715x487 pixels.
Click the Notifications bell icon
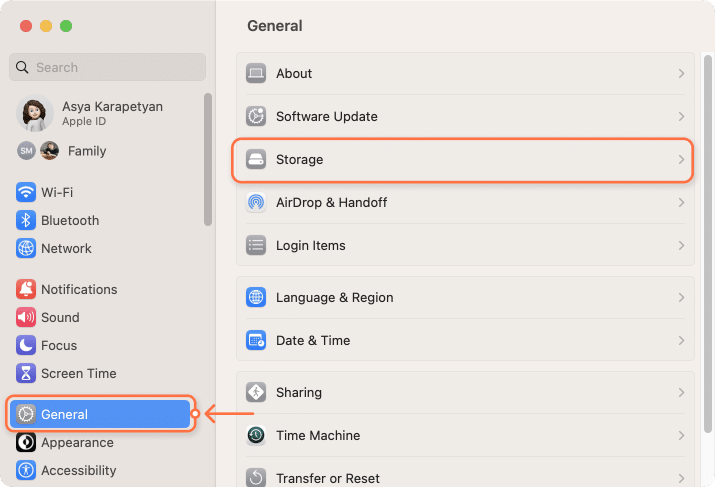pos(26,289)
